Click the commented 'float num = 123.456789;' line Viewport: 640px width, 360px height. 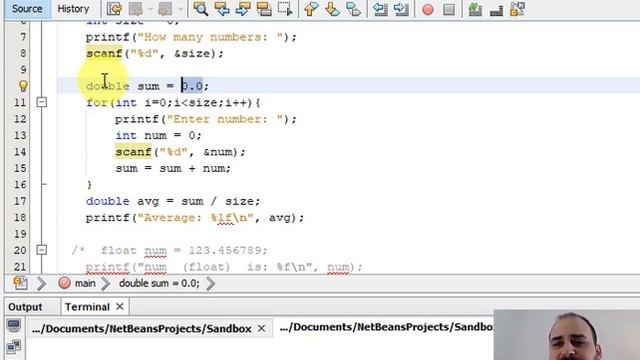184,250
